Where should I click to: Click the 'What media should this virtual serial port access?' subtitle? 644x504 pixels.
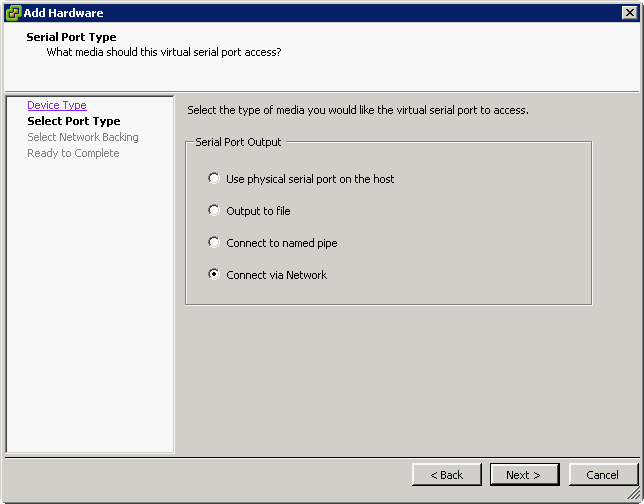pyautogui.click(x=164, y=52)
